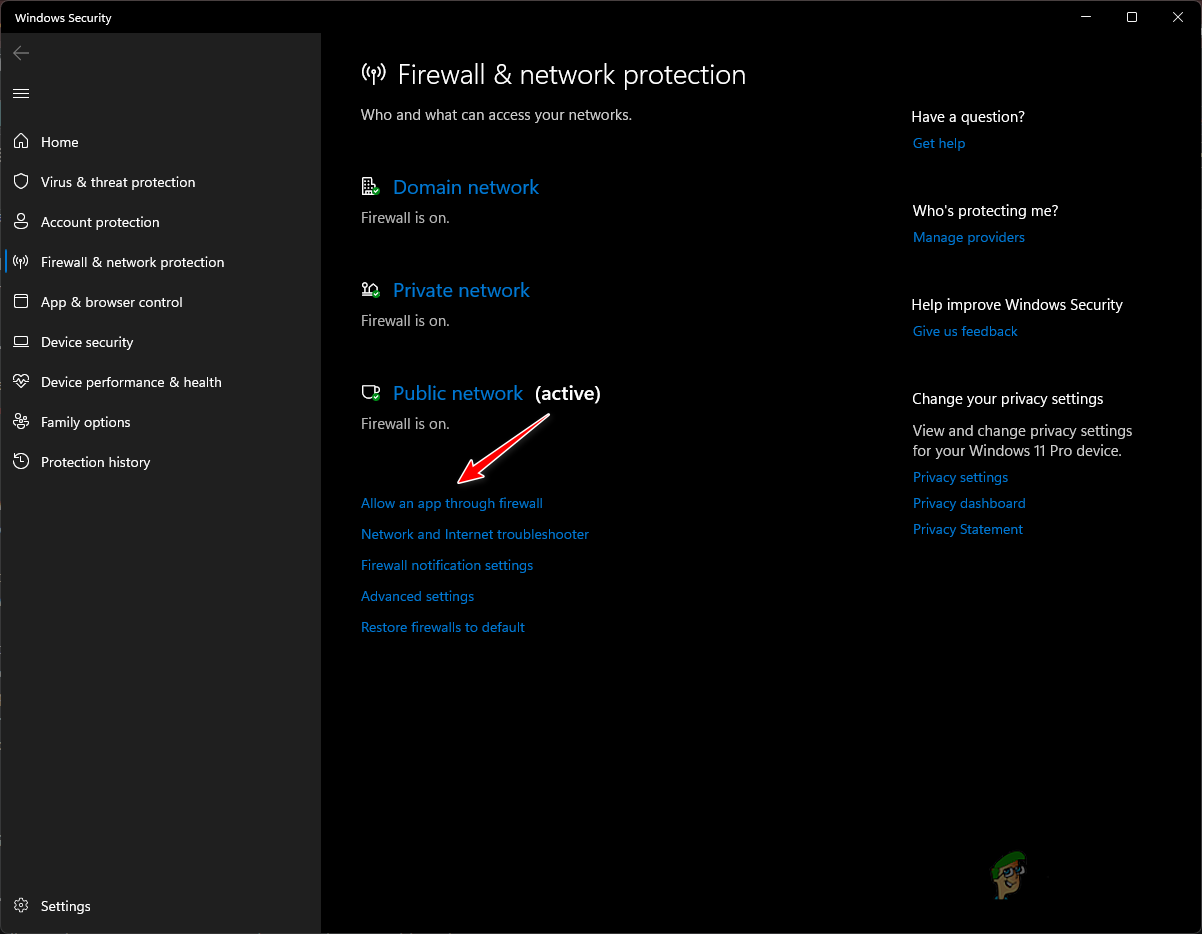Click the Domain network building icon
The image size is (1202, 934).
tap(370, 186)
